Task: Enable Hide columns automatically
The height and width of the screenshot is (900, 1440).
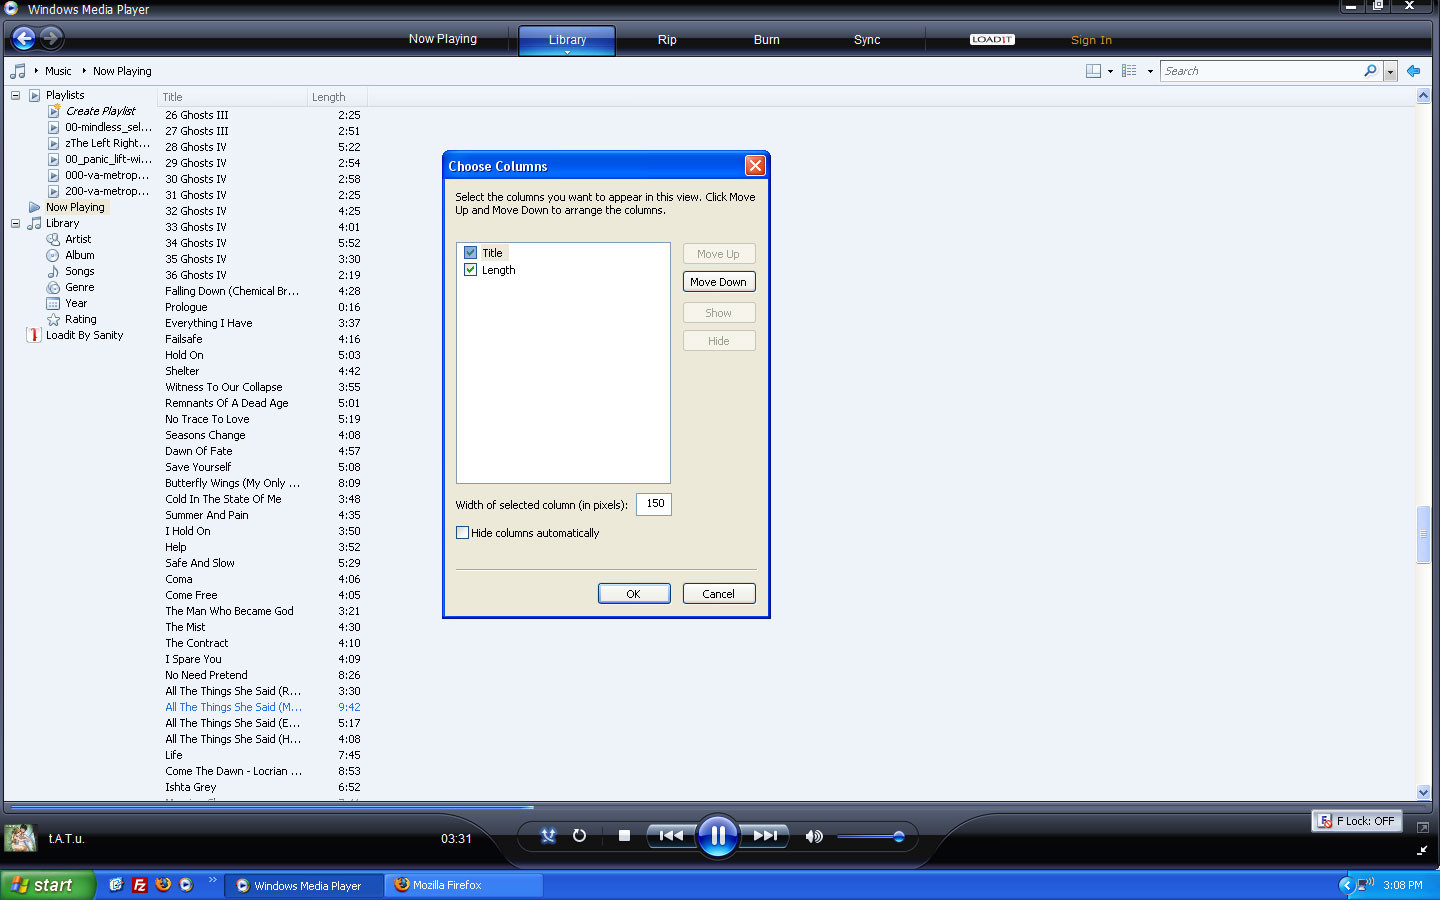Action: pos(462,533)
